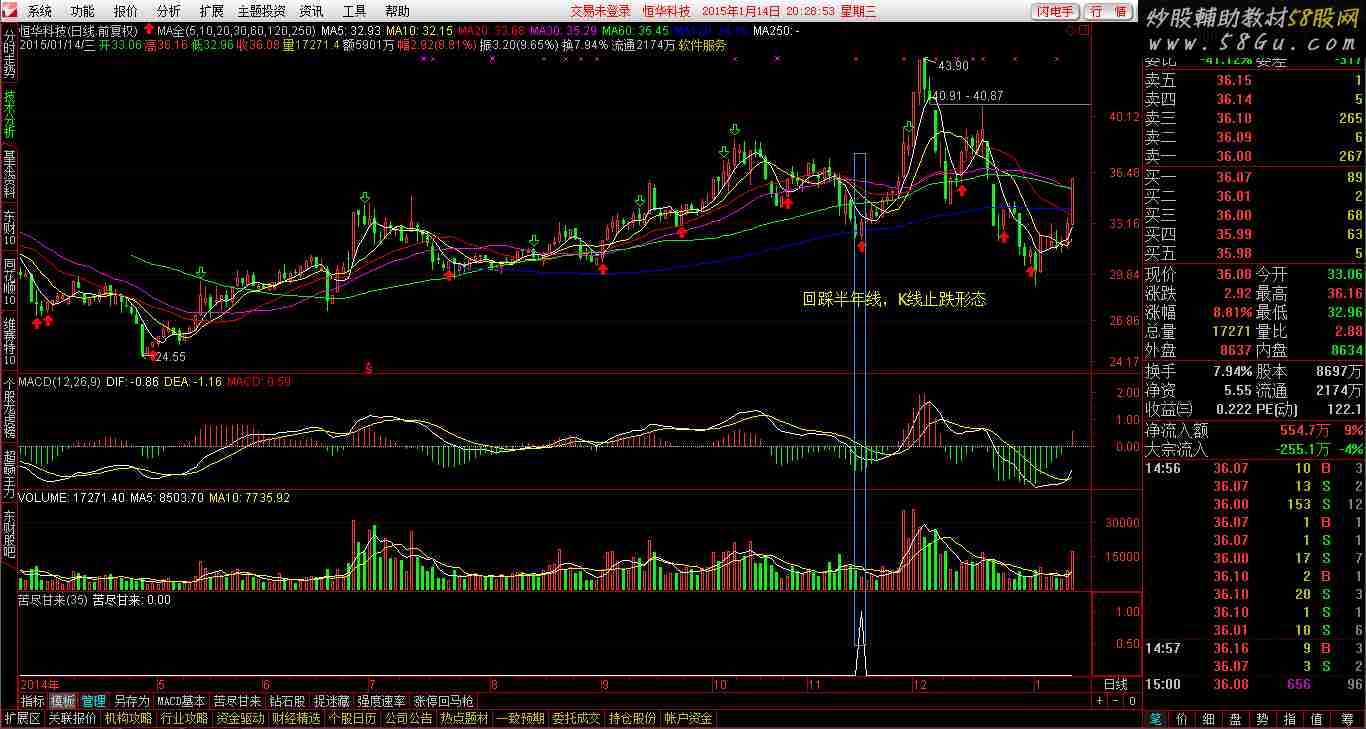Open the 系统 menu

click(x=40, y=11)
